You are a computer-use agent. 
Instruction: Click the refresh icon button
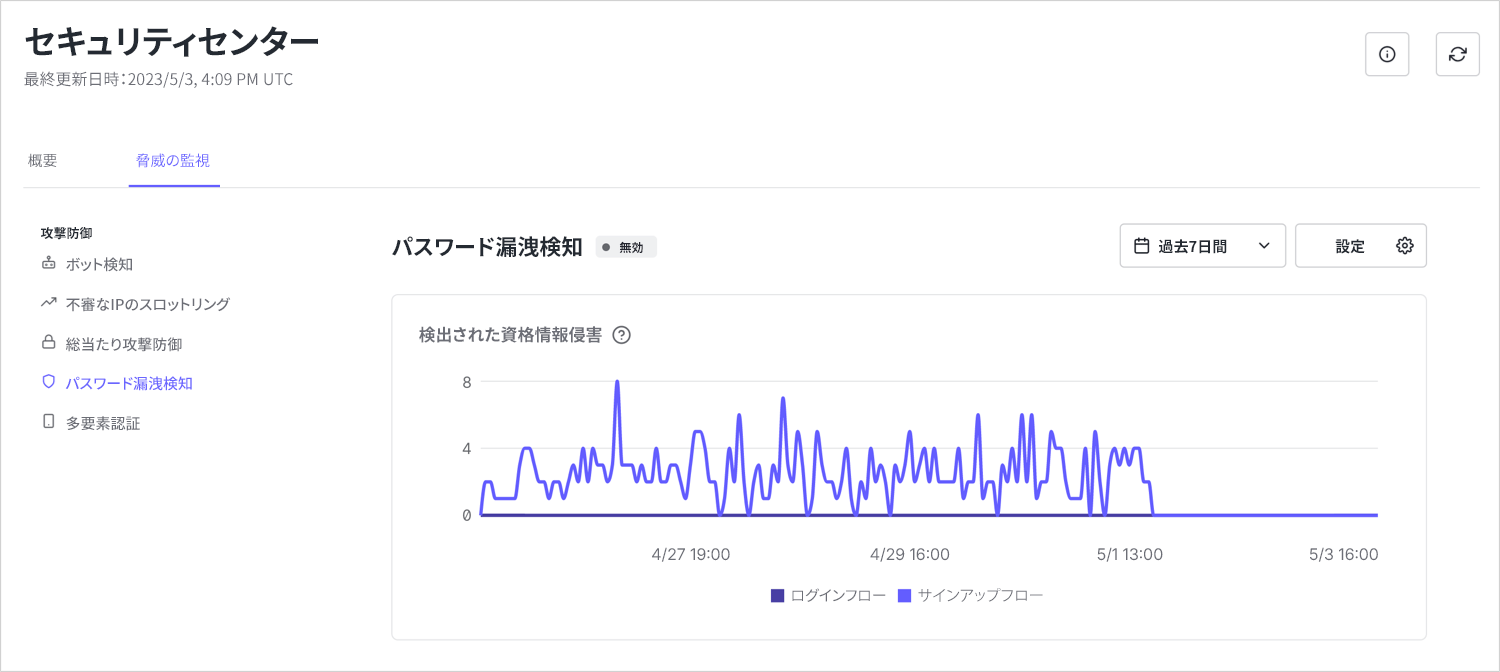coord(1457,54)
